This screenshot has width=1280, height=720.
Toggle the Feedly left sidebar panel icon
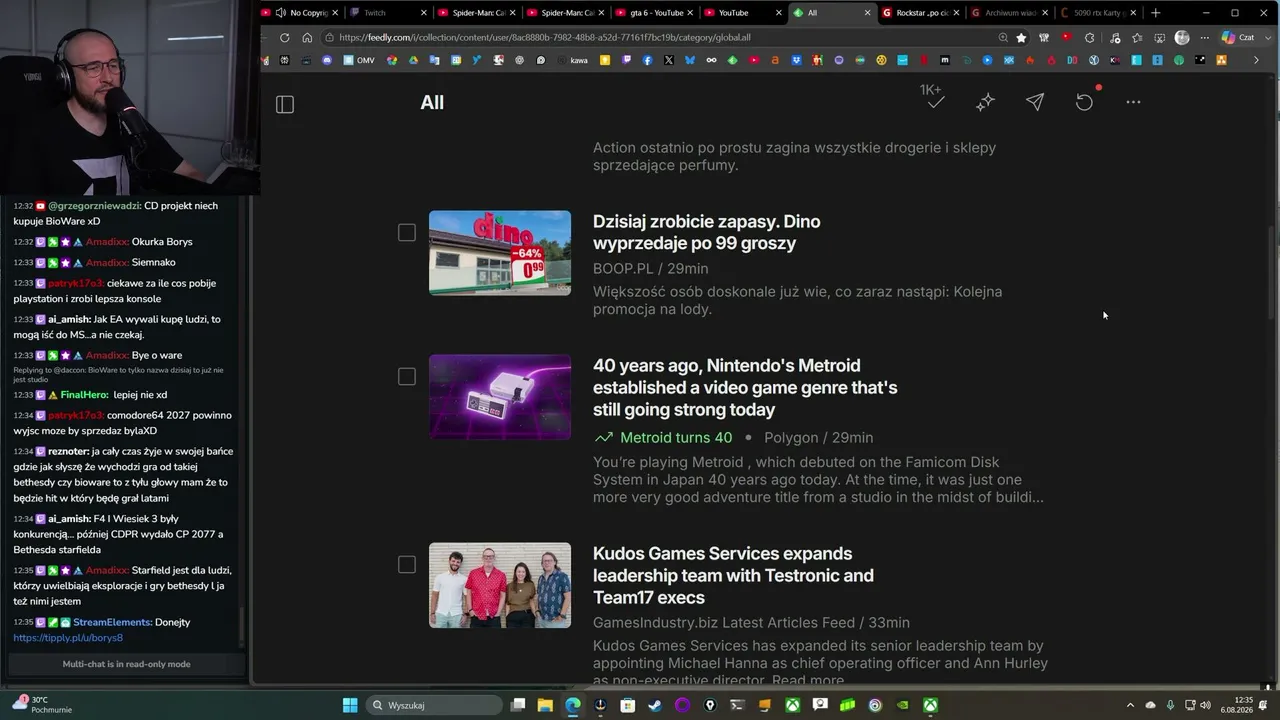[285, 104]
